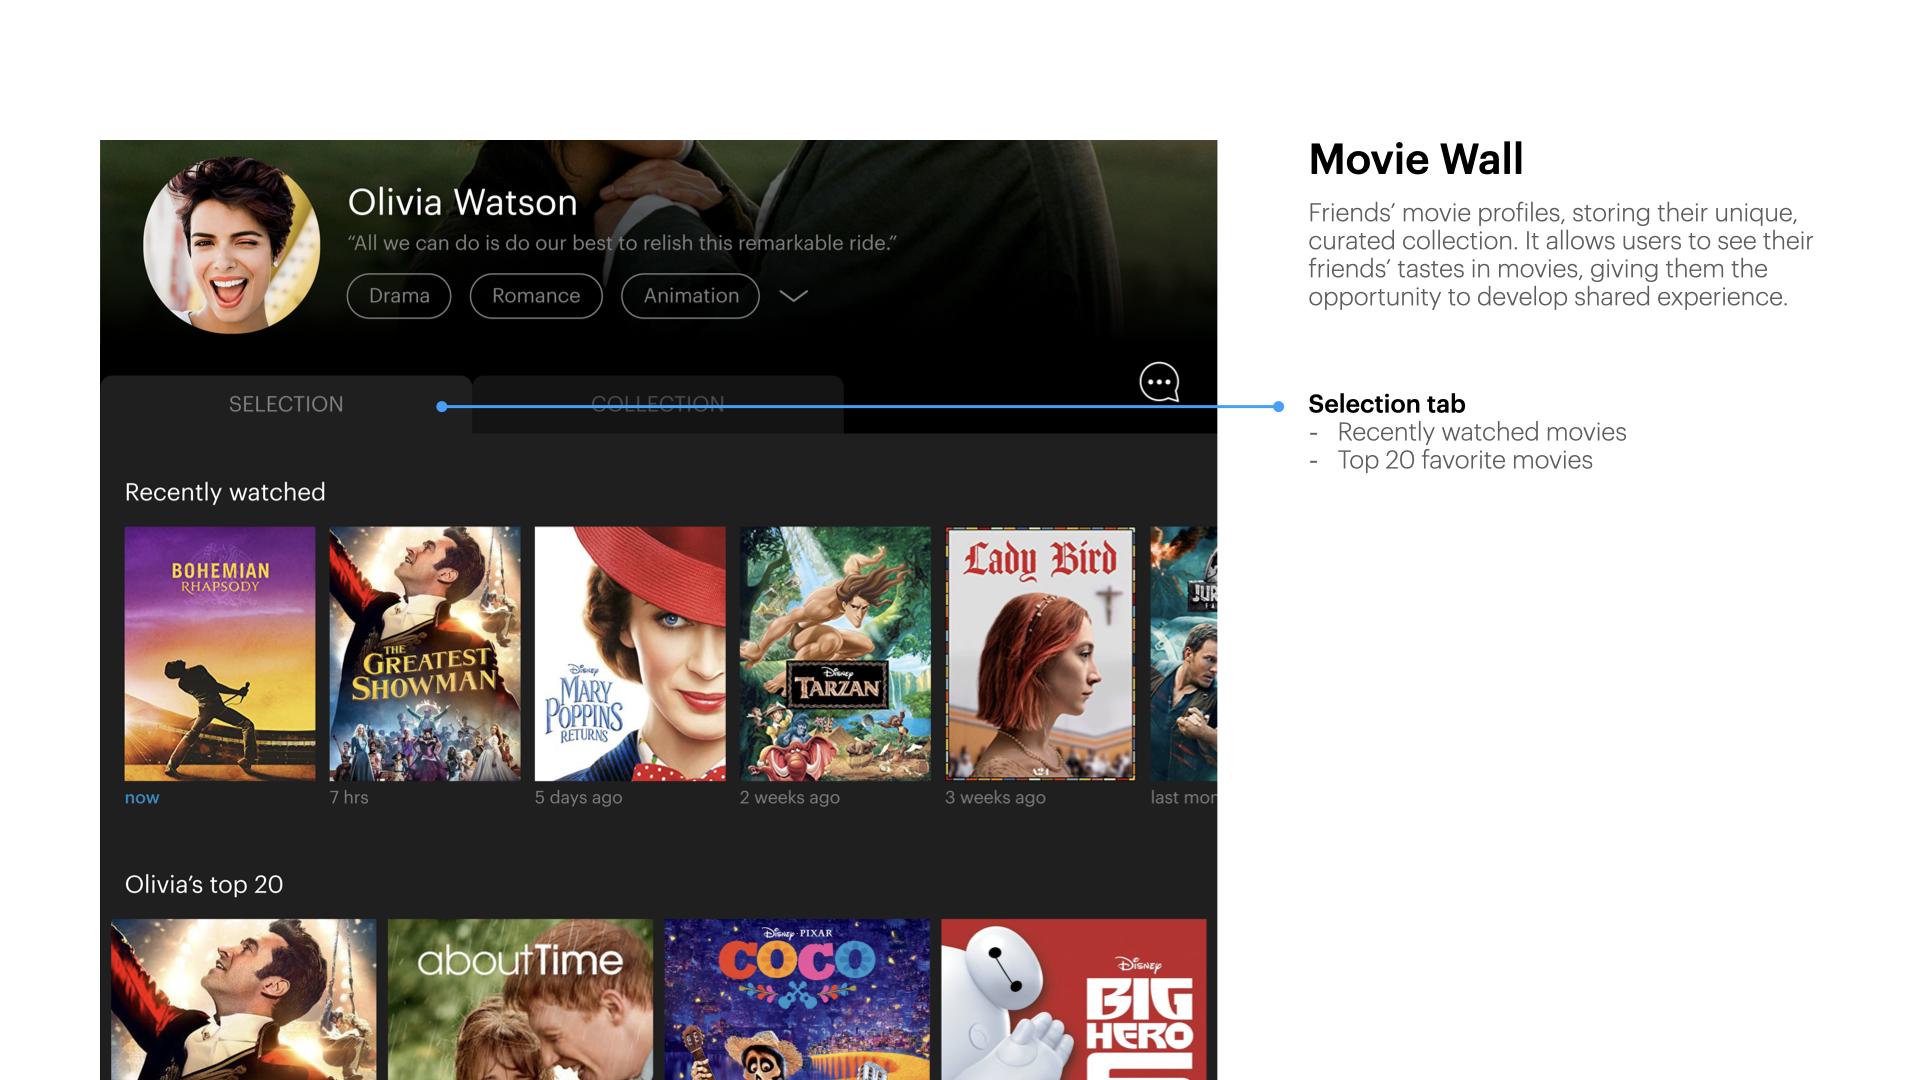Expand more genres with the chevron
The width and height of the screenshot is (1920, 1080).
click(x=793, y=296)
